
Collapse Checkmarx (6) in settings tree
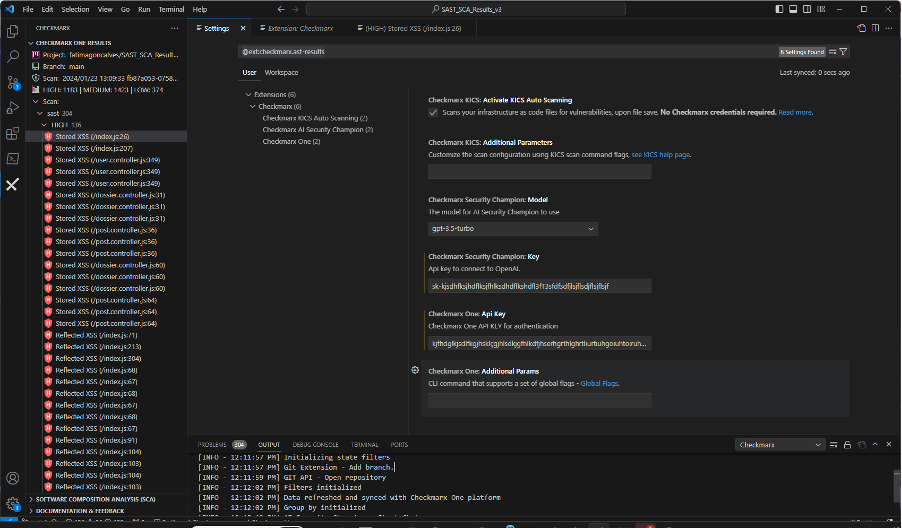[253, 106]
